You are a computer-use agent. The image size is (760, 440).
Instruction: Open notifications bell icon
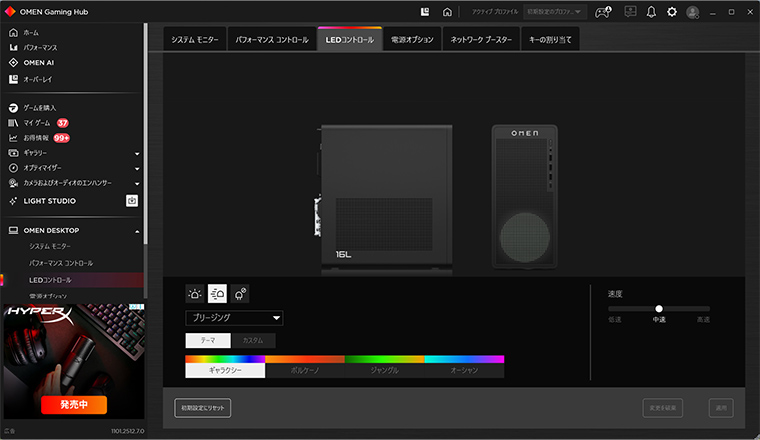click(651, 12)
